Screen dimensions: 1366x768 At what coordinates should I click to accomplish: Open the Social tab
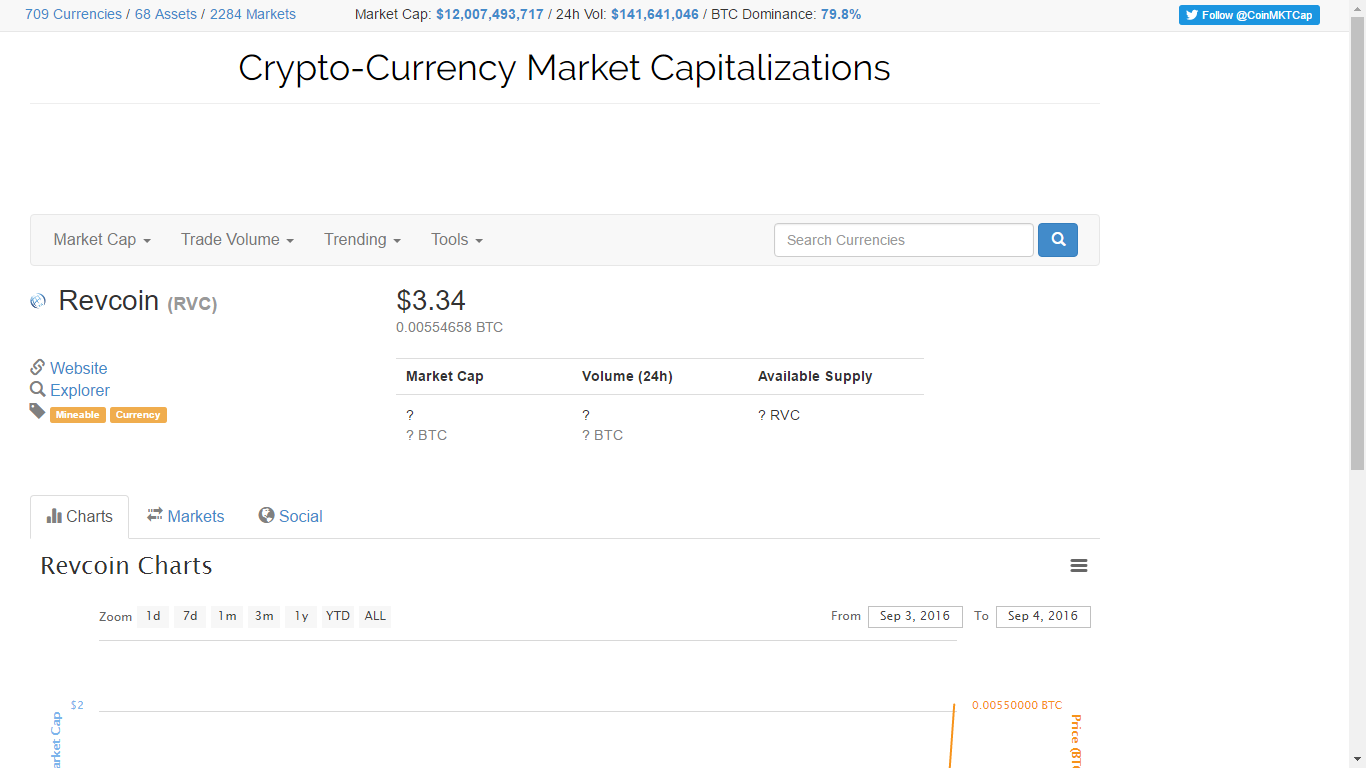[290, 516]
